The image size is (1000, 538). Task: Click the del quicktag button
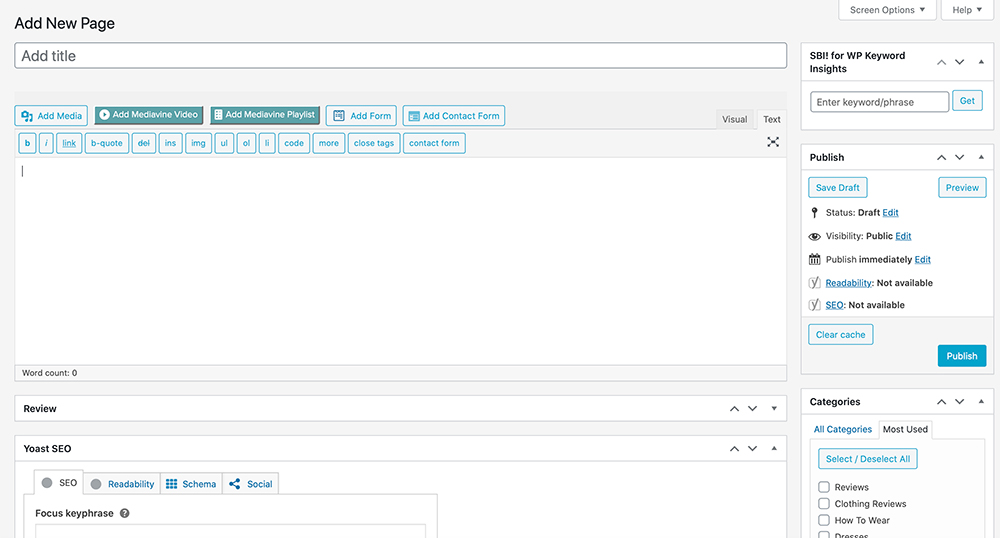[x=144, y=143]
